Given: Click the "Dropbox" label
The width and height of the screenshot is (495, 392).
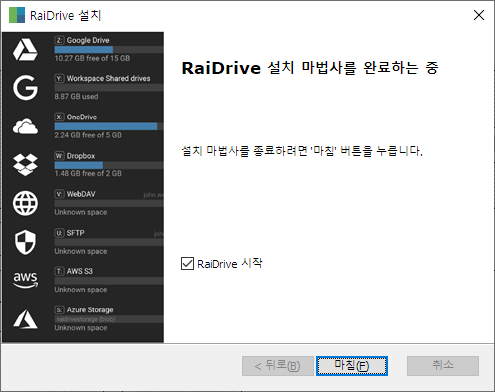Looking at the screenshot, I should pos(81,156).
